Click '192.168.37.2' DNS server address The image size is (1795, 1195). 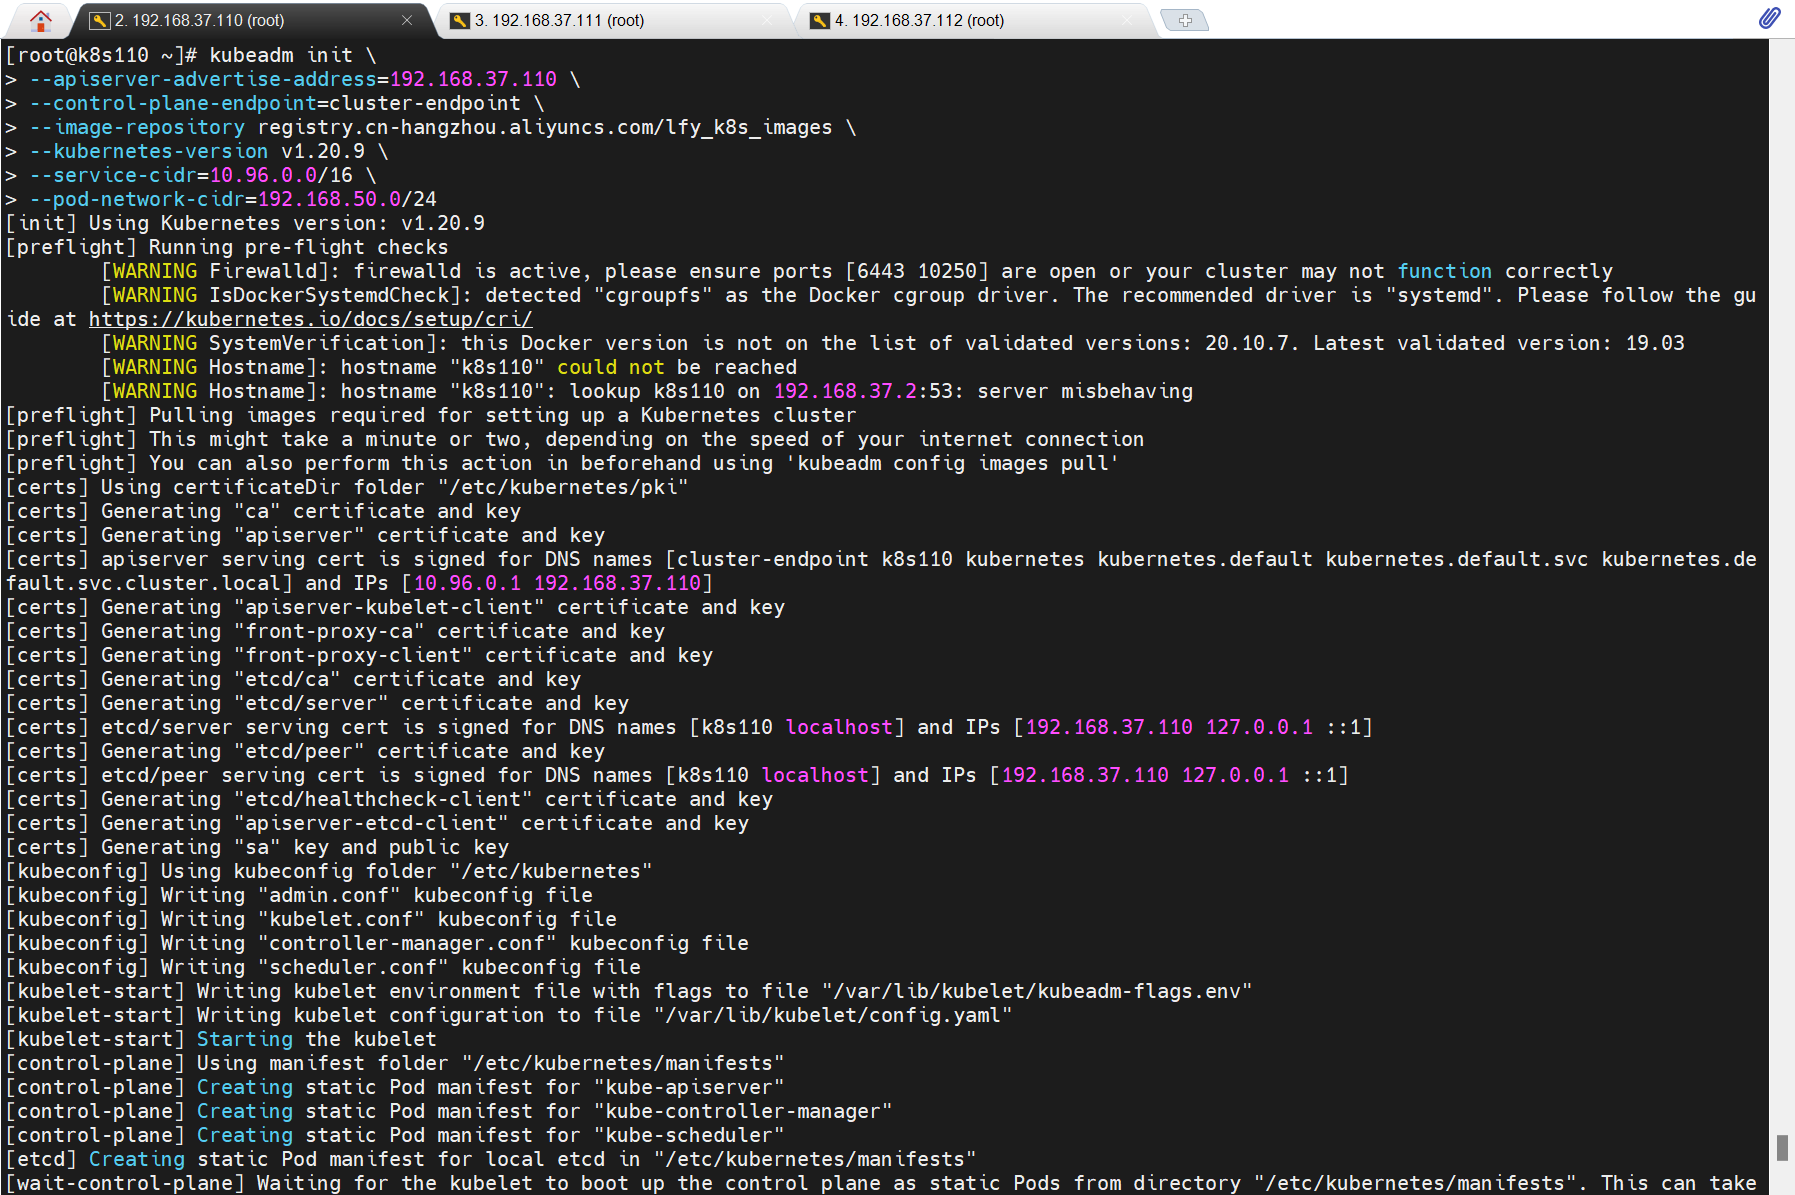[845, 391]
